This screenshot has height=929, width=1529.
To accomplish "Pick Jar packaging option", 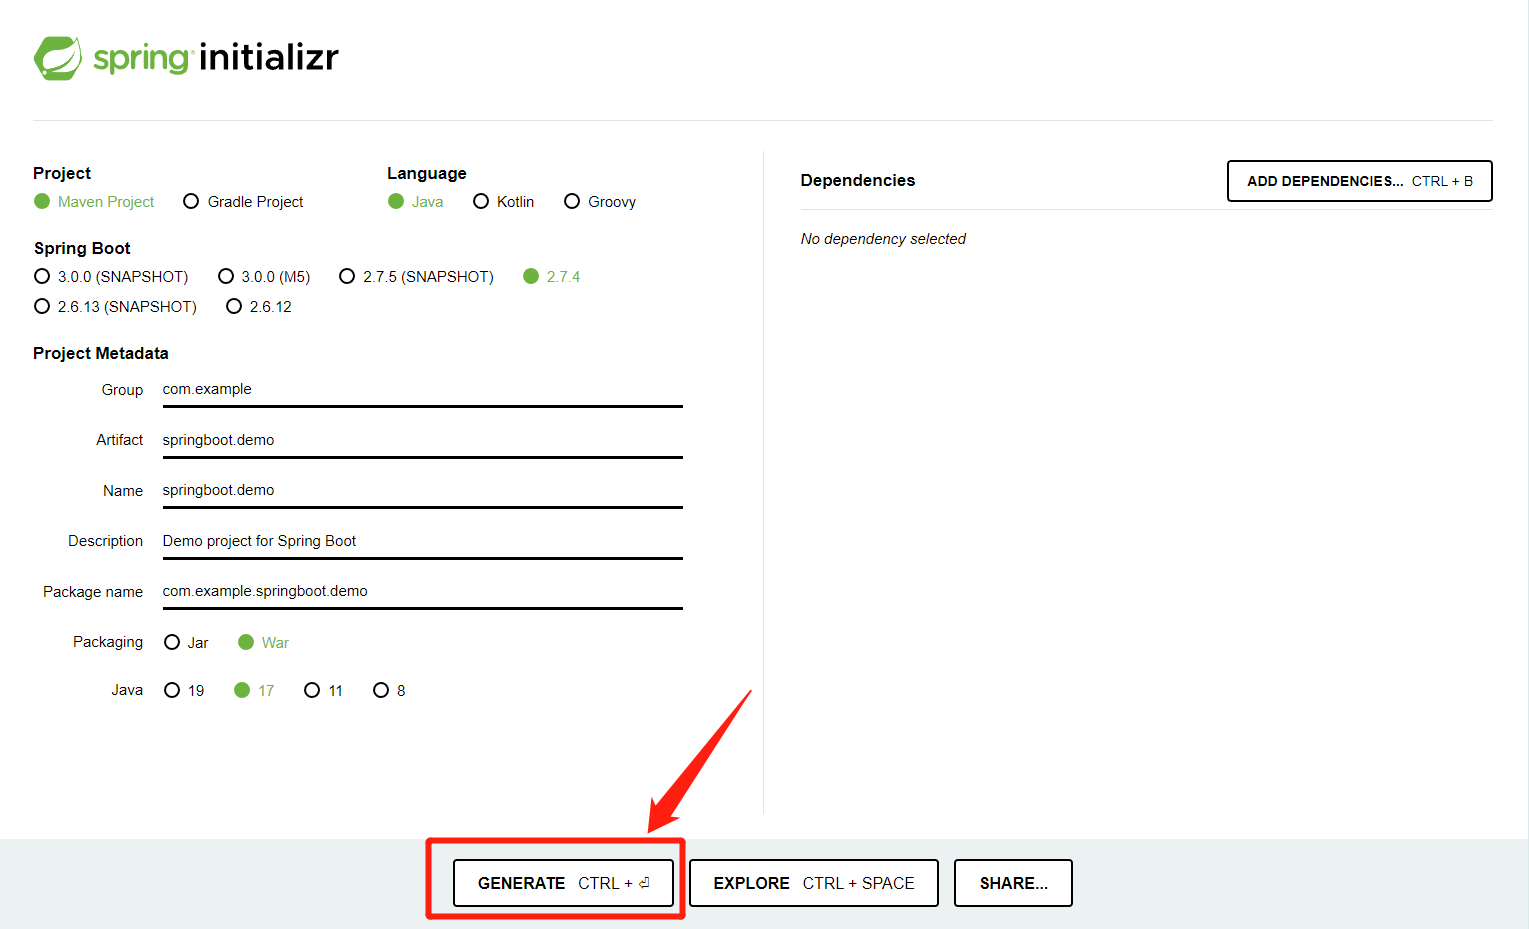I will click(x=186, y=643).
